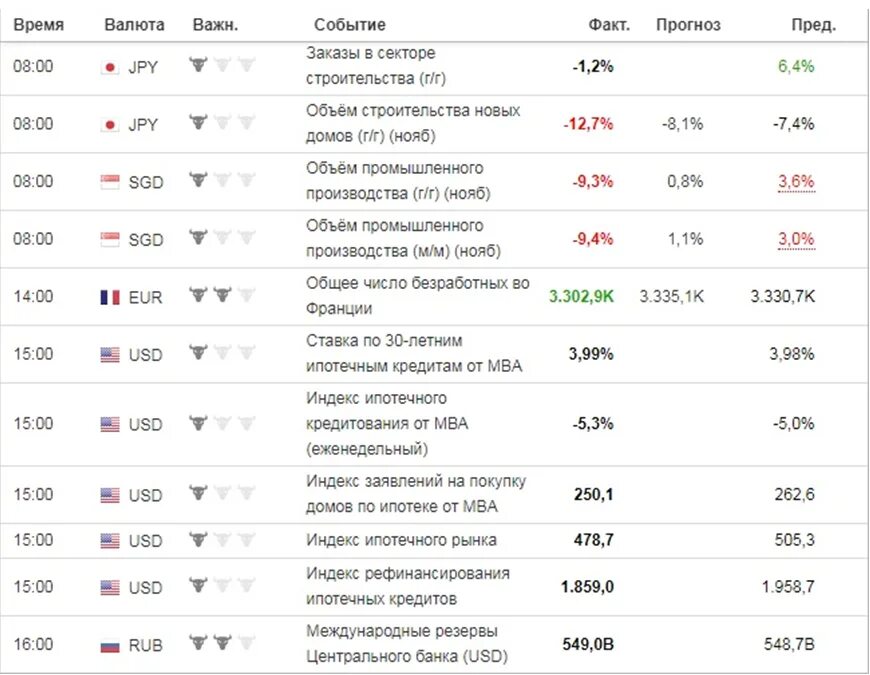Click the Singapore flag in the industrial production (г/г) row
The width and height of the screenshot is (870, 675).
point(110,182)
